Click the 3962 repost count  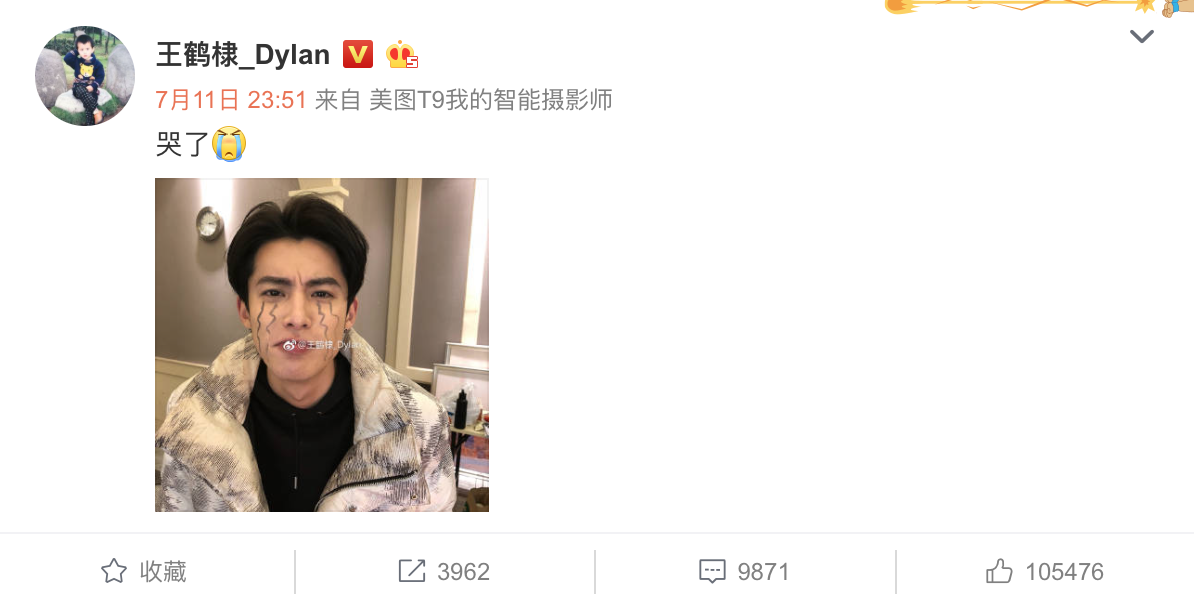(464, 572)
